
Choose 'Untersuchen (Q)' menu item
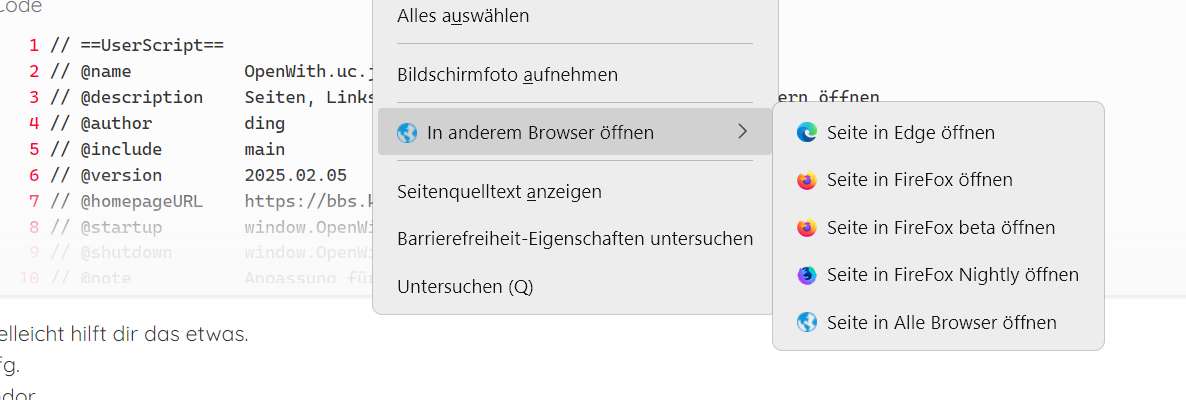coord(465,287)
